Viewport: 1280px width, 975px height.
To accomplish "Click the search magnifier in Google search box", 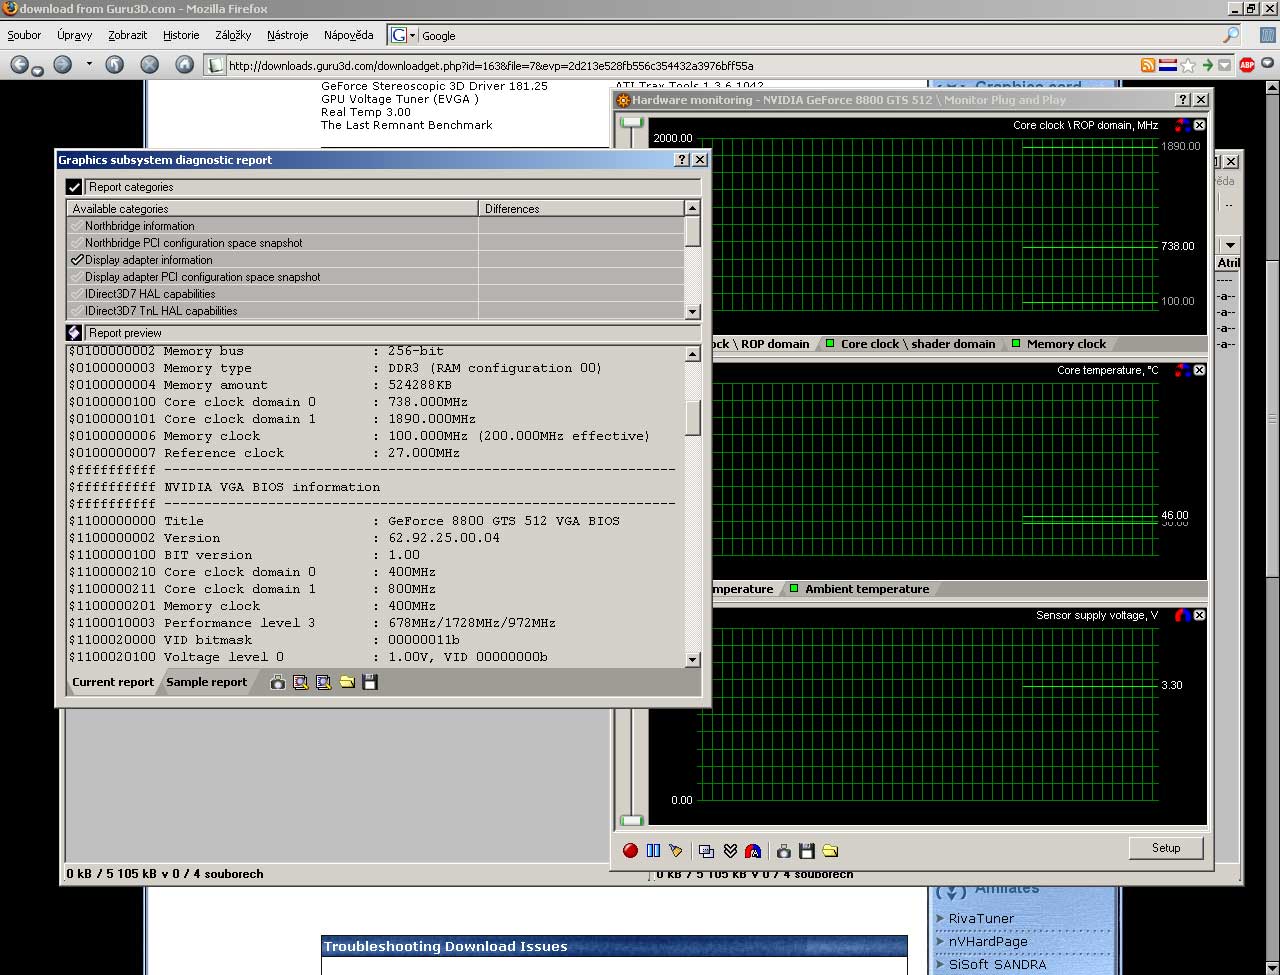I will 1232,35.
